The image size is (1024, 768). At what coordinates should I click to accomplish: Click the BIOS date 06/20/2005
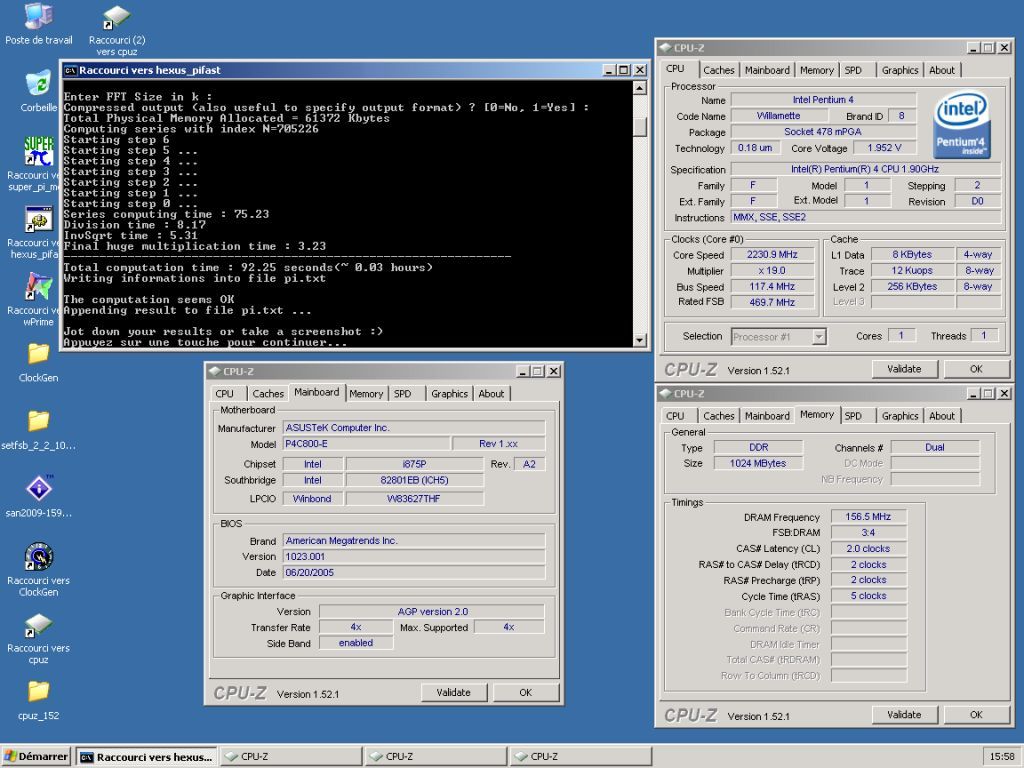tap(414, 572)
